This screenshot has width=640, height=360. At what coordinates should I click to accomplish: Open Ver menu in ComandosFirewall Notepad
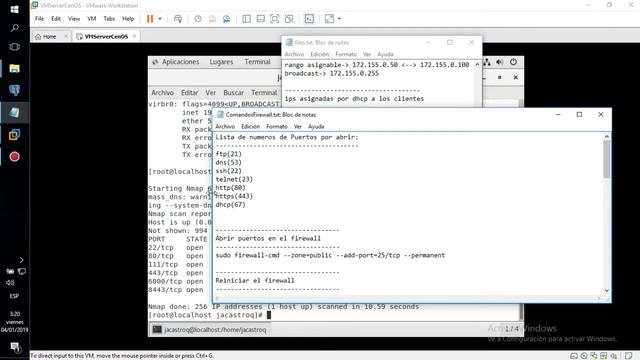(298, 127)
